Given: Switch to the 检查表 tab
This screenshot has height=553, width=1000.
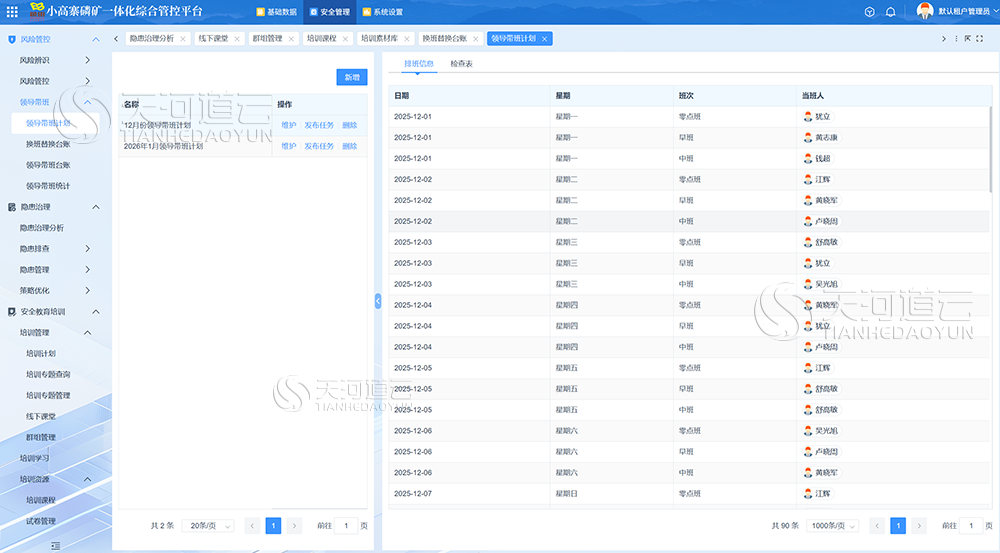Looking at the screenshot, I should (x=461, y=64).
